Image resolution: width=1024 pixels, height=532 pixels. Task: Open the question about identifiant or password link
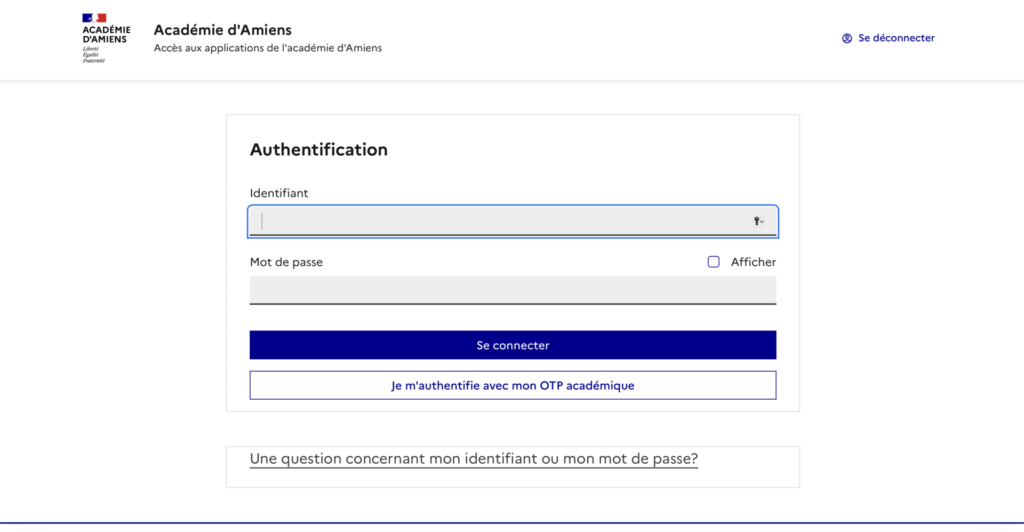pyautogui.click(x=473, y=458)
